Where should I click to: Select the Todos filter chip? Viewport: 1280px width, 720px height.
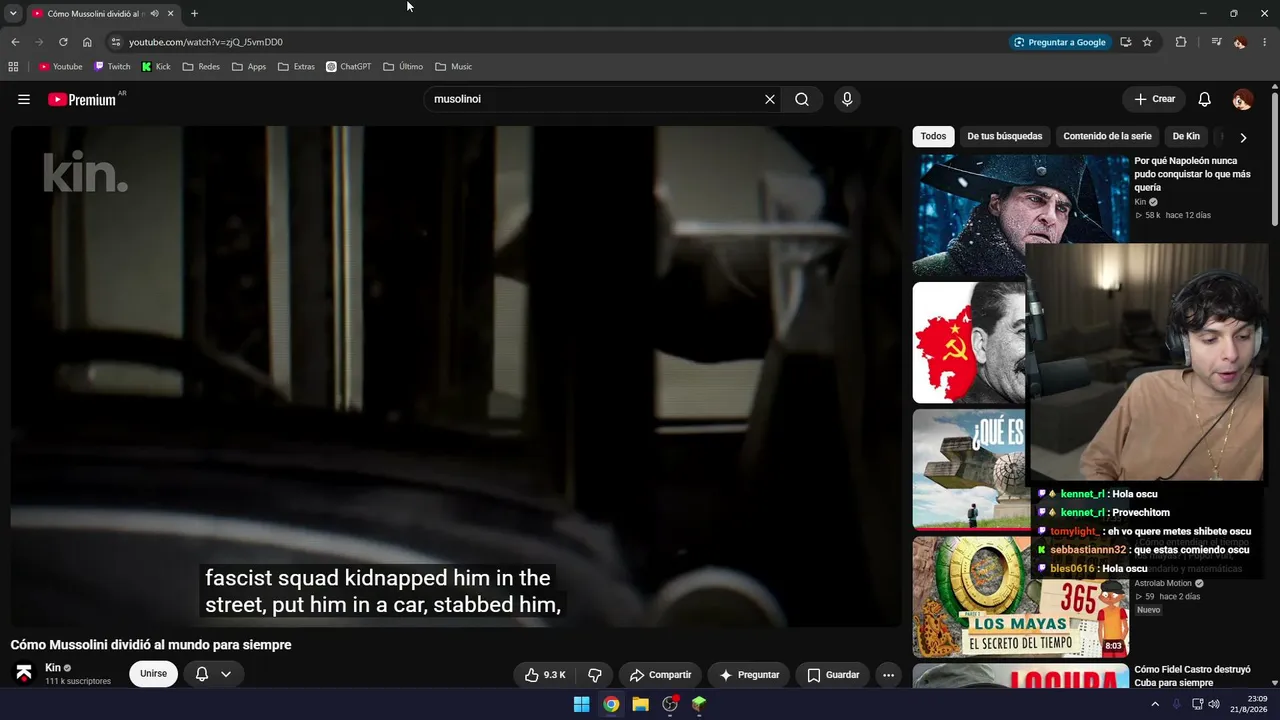point(933,137)
